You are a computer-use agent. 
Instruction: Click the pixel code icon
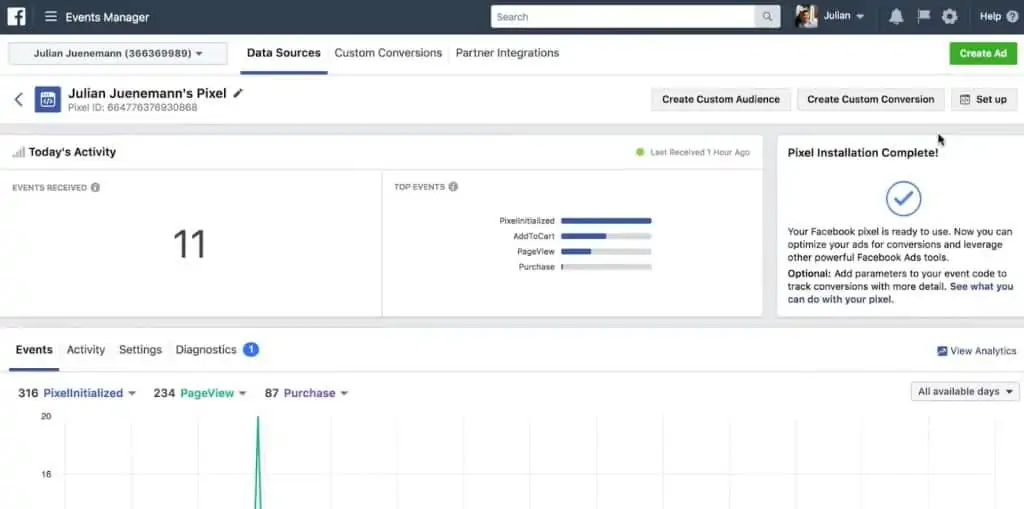coord(48,99)
